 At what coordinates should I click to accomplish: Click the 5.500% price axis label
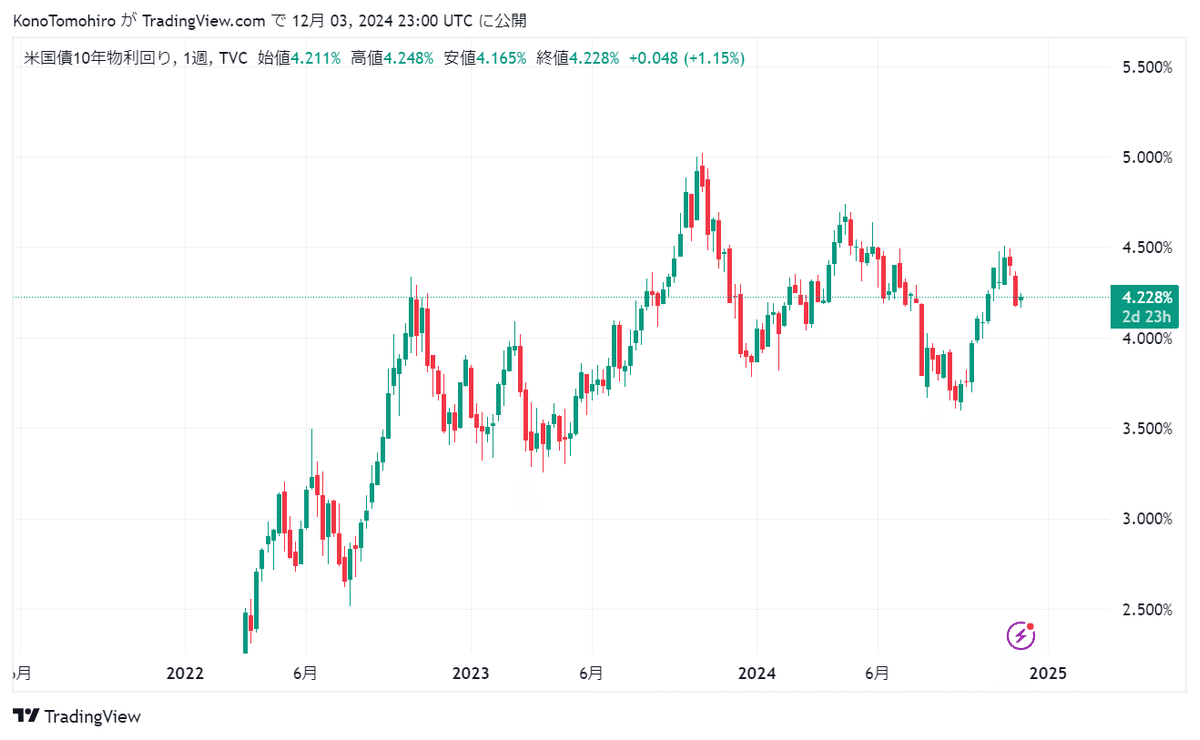coord(1147,67)
